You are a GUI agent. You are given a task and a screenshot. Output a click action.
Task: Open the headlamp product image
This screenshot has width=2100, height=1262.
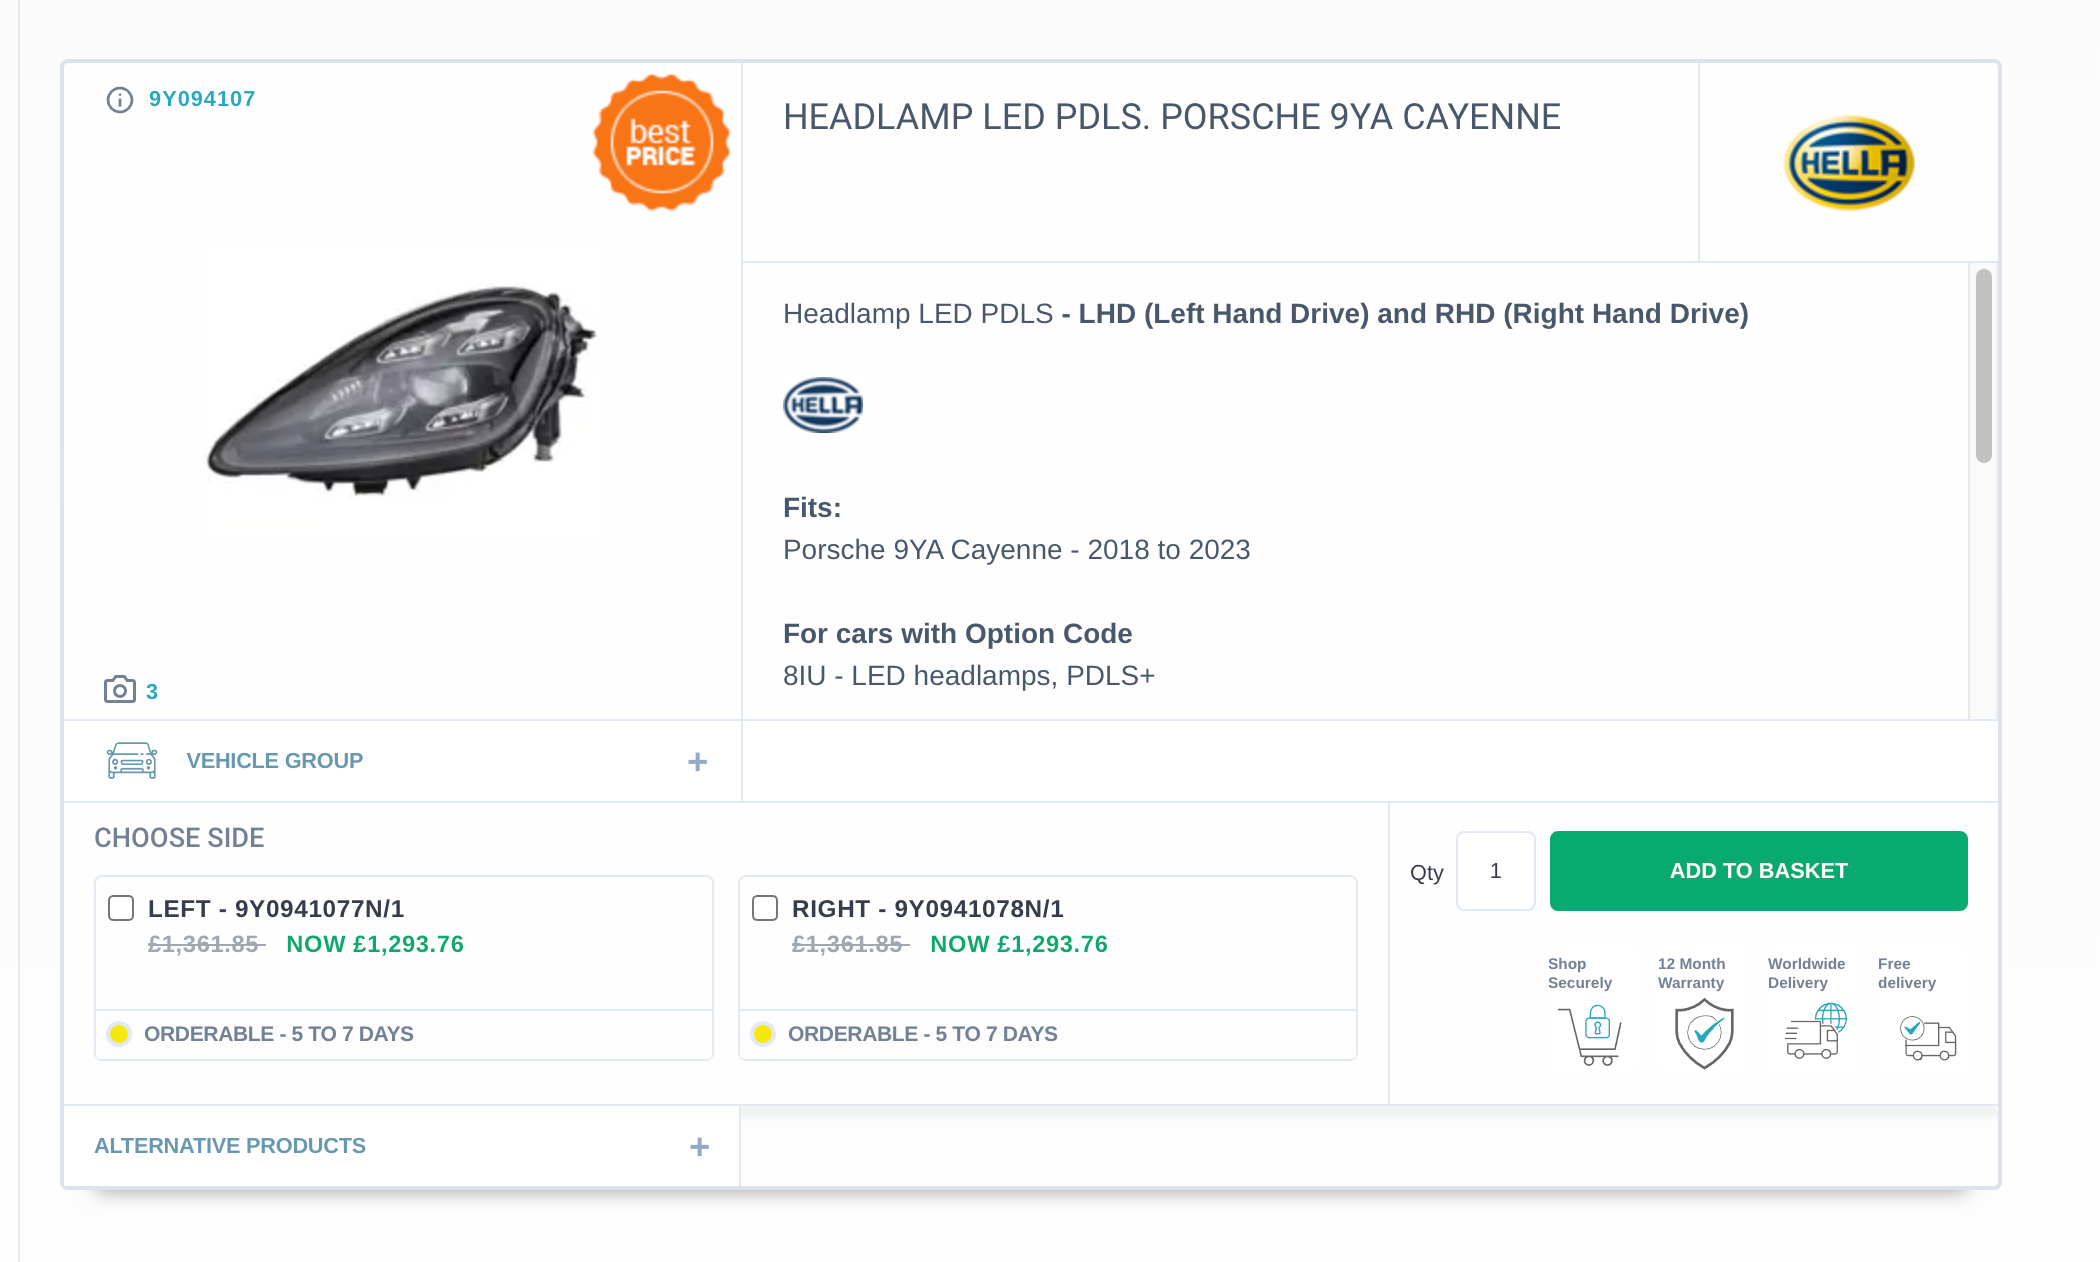click(400, 390)
